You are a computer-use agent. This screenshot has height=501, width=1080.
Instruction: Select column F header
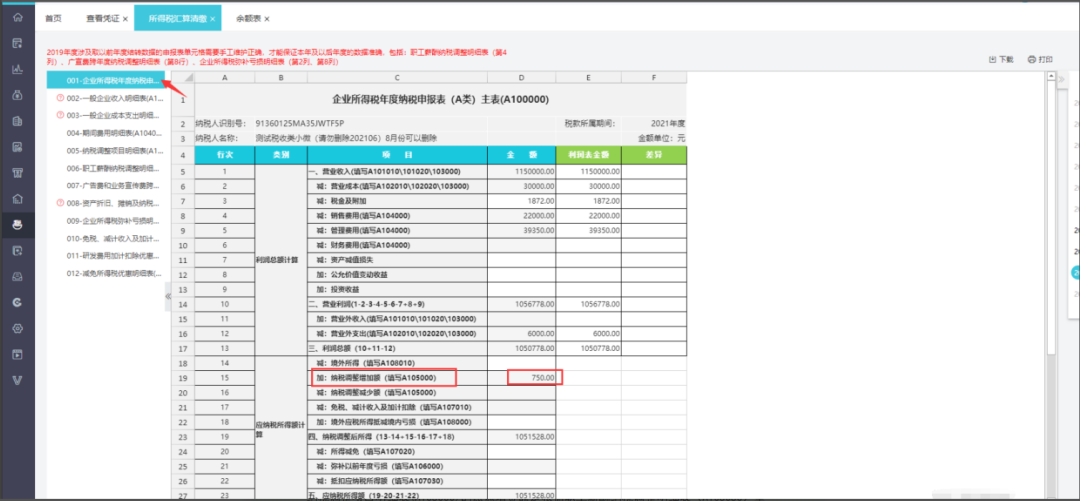[654, 77]
